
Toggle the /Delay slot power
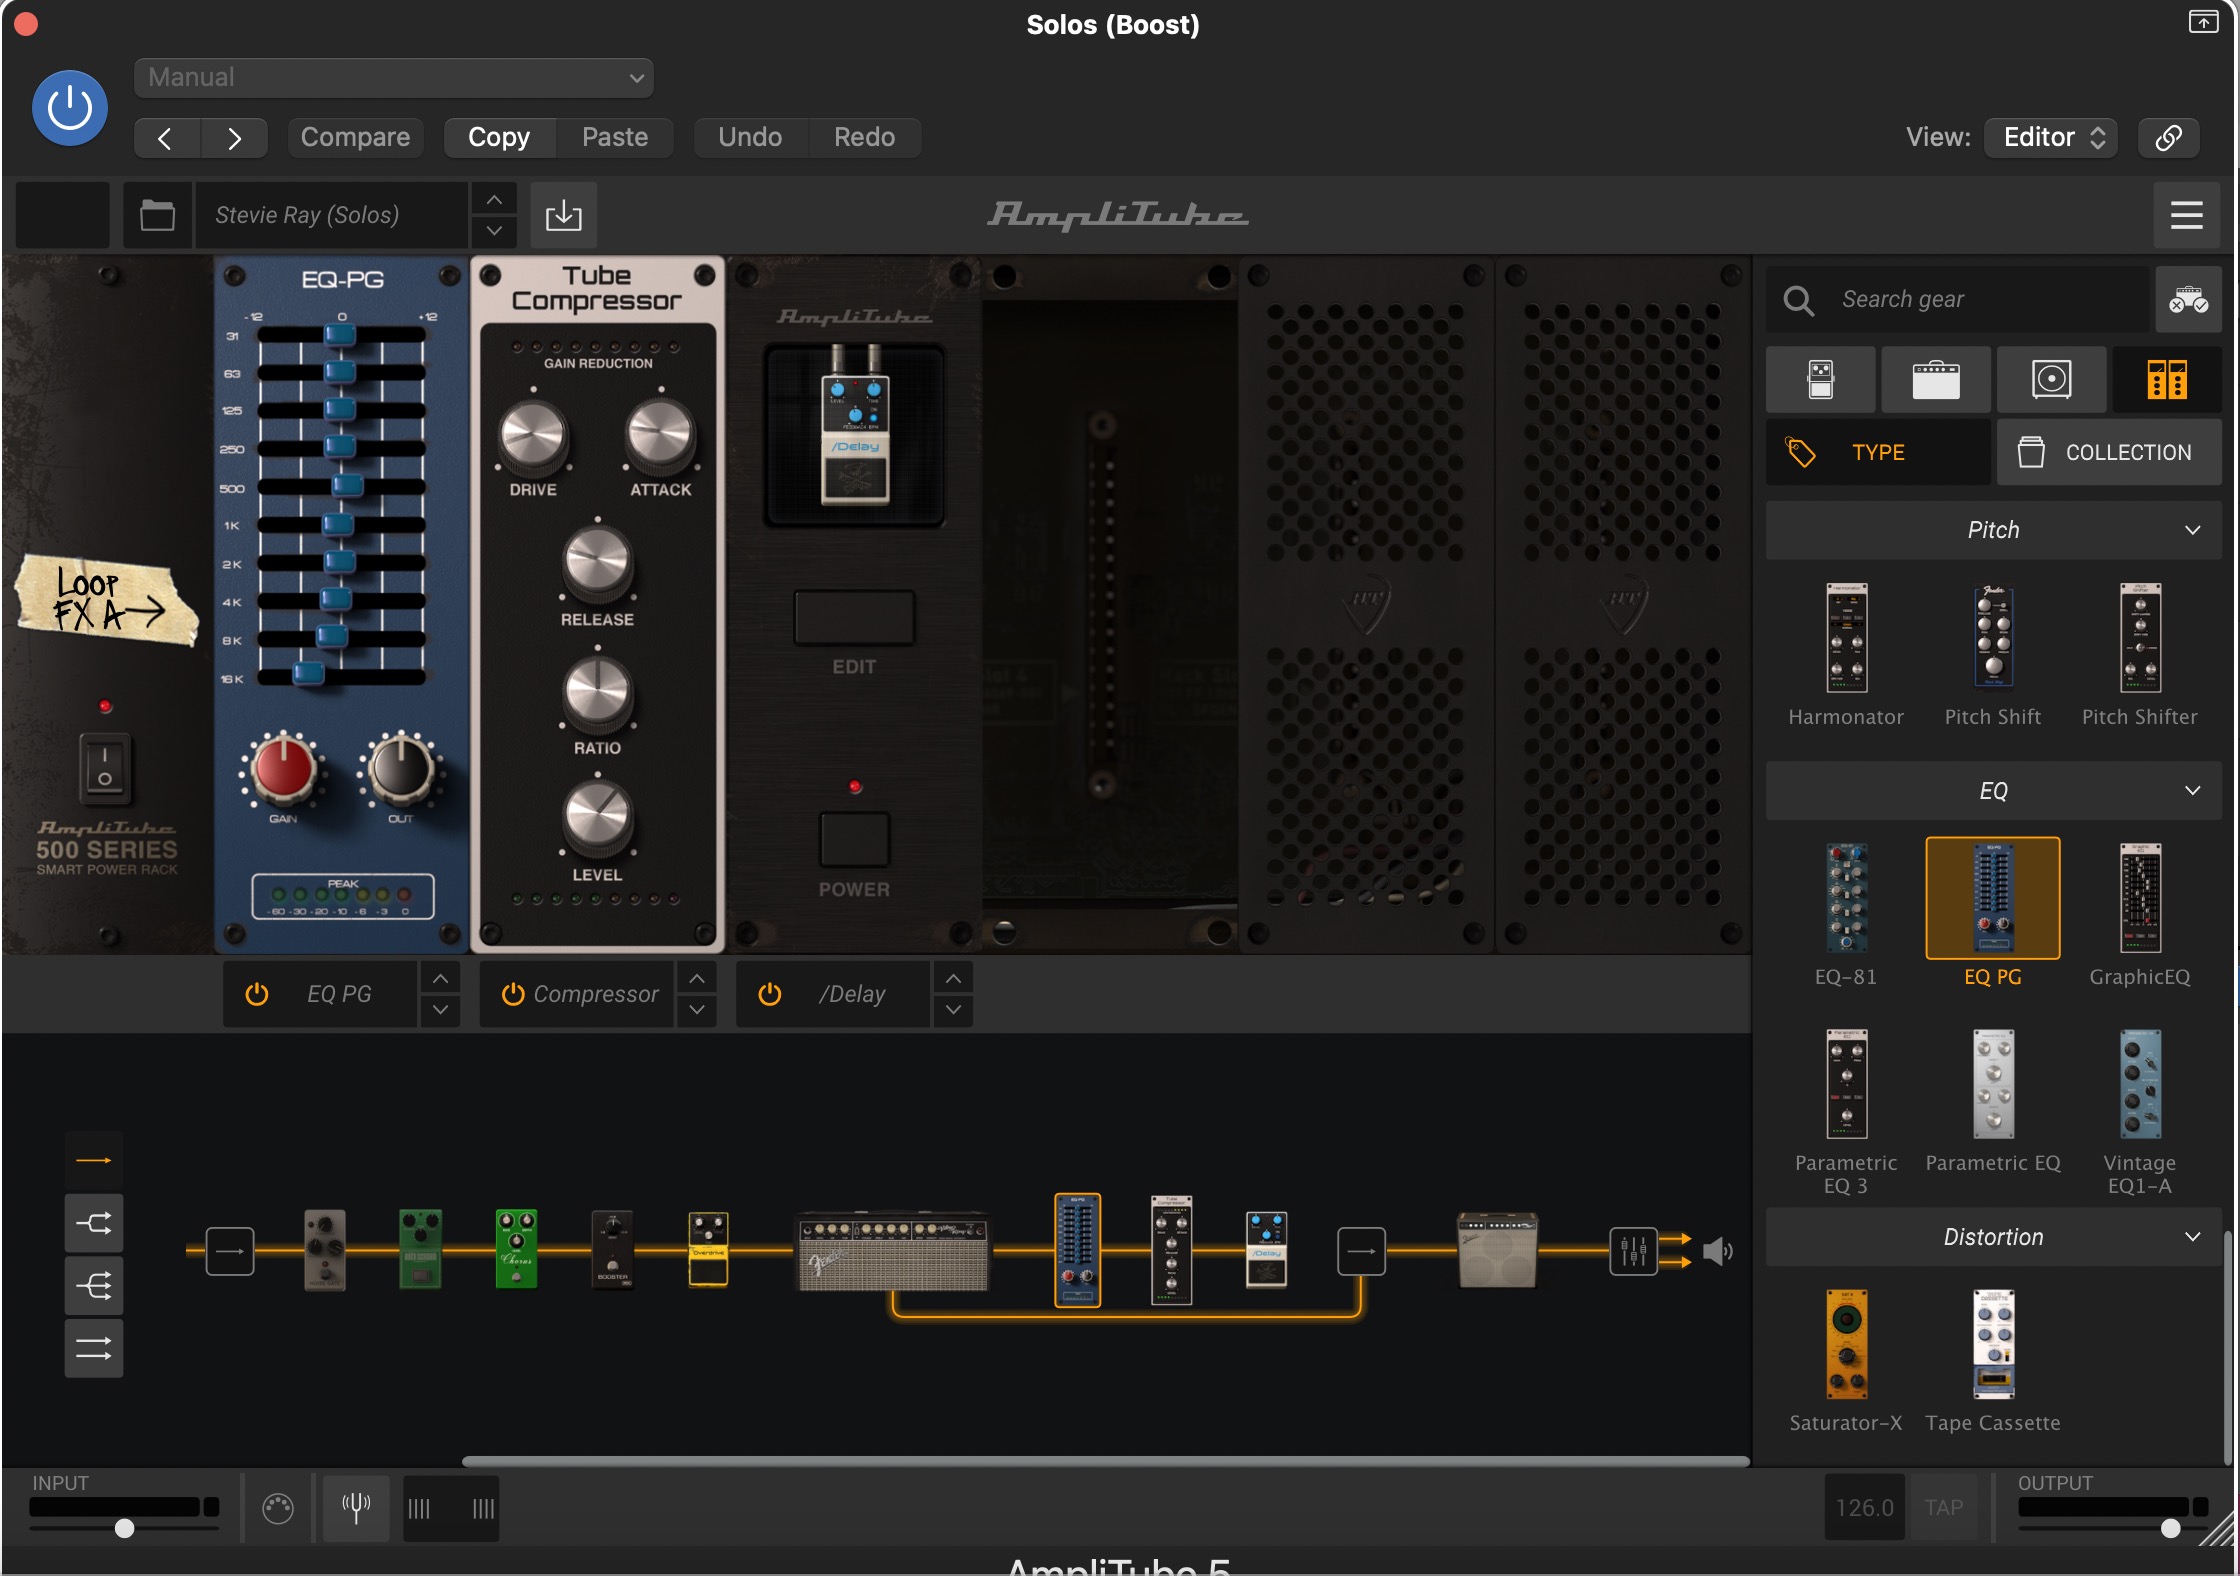click(x=769, y=994)
